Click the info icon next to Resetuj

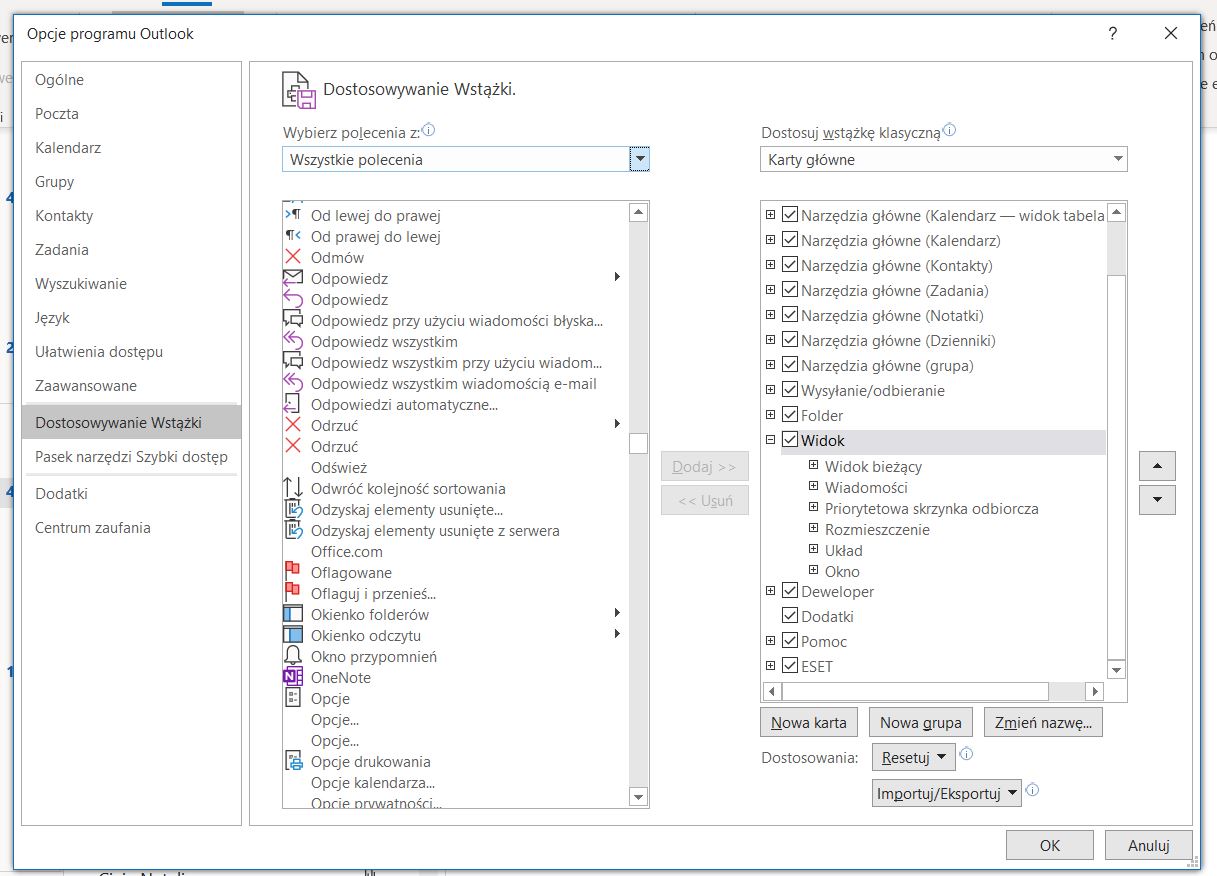tap(967, 755)
